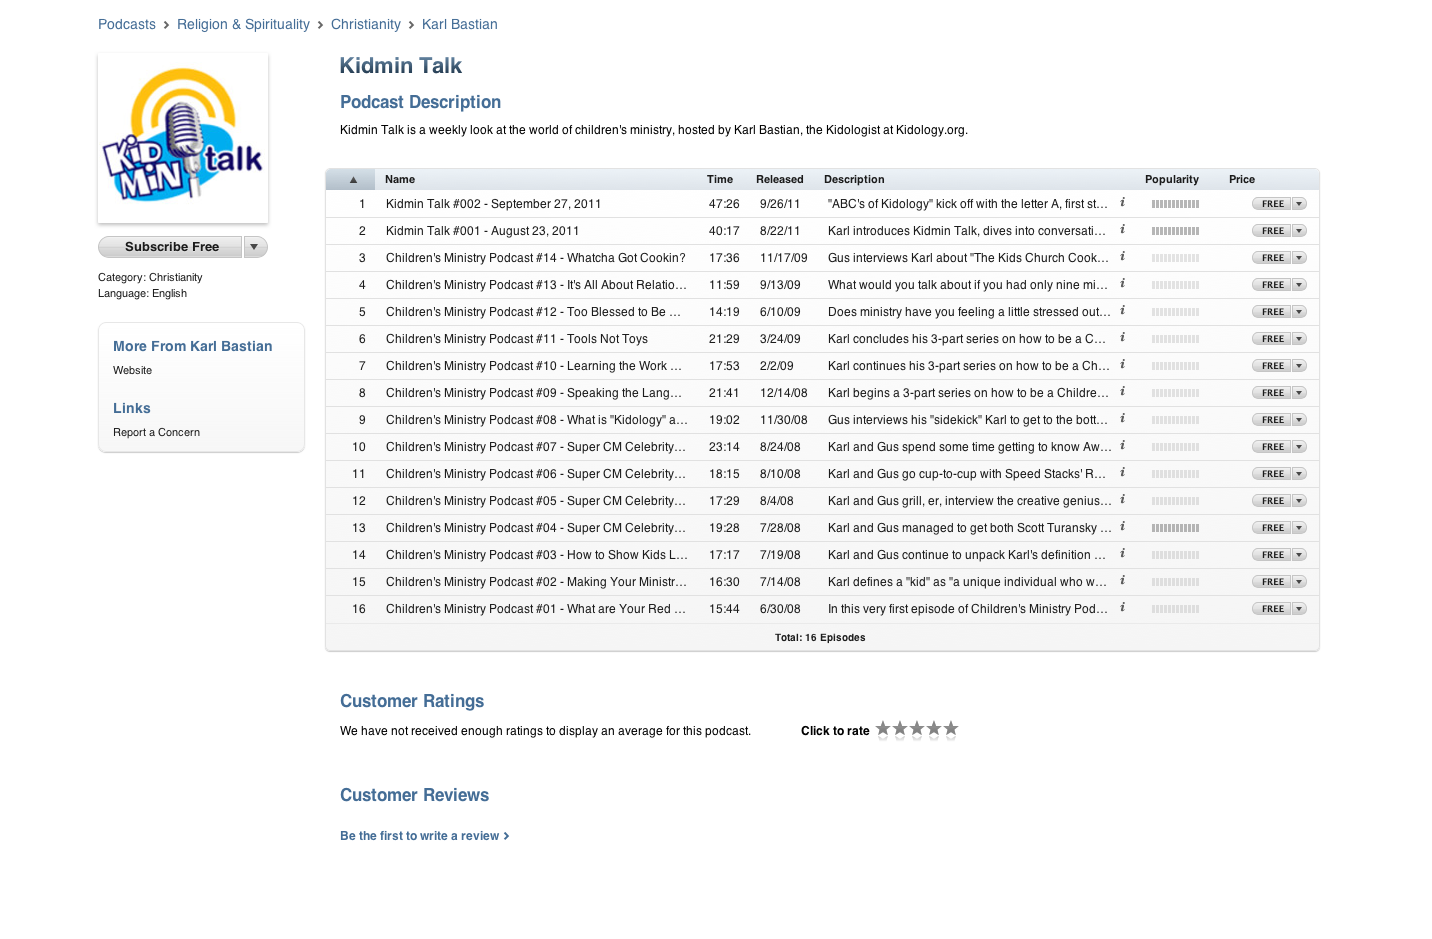Click FREE button for Podcast #09

[1272, 393]
